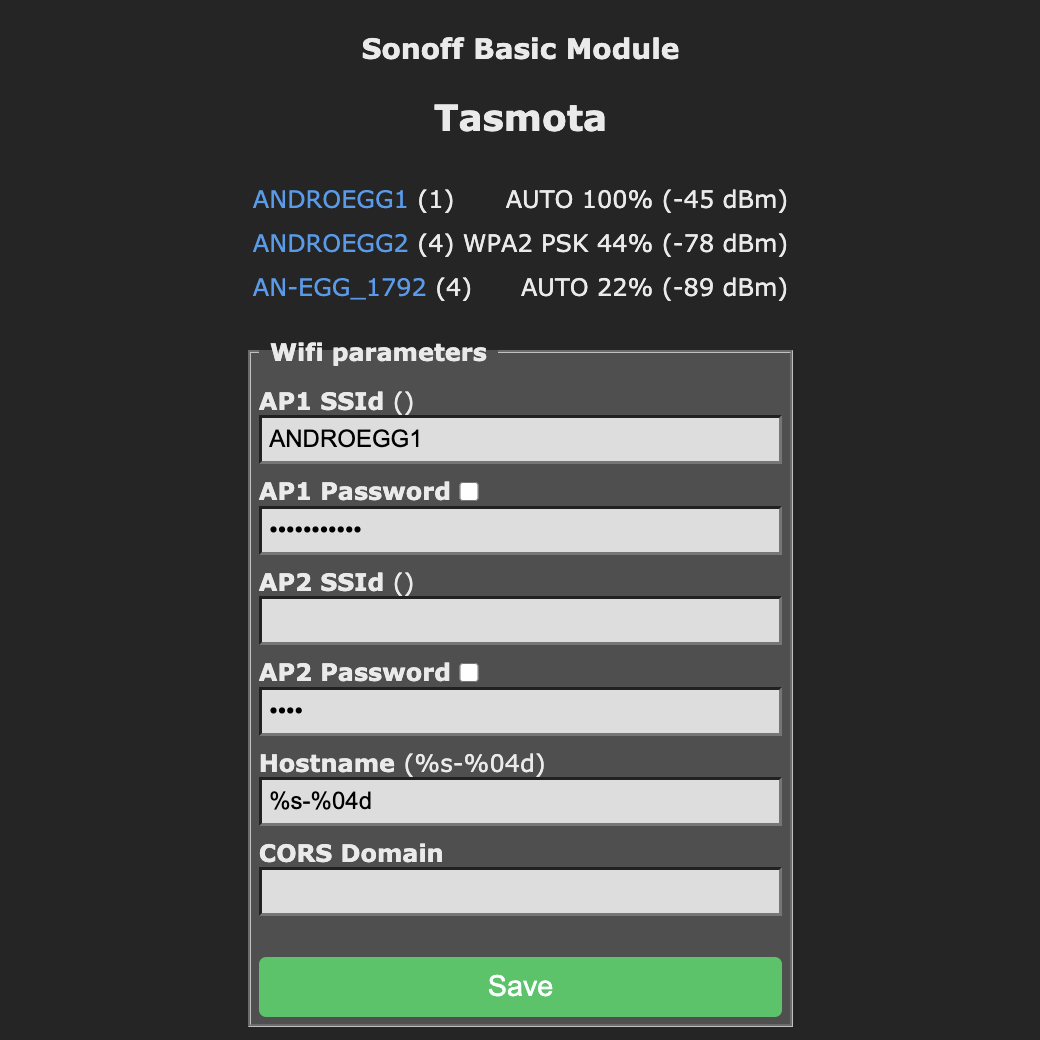1040x1040 pixels.
Task: Choose the ANDROEGG2 WiFi network
Action: (x=330, y=244)
